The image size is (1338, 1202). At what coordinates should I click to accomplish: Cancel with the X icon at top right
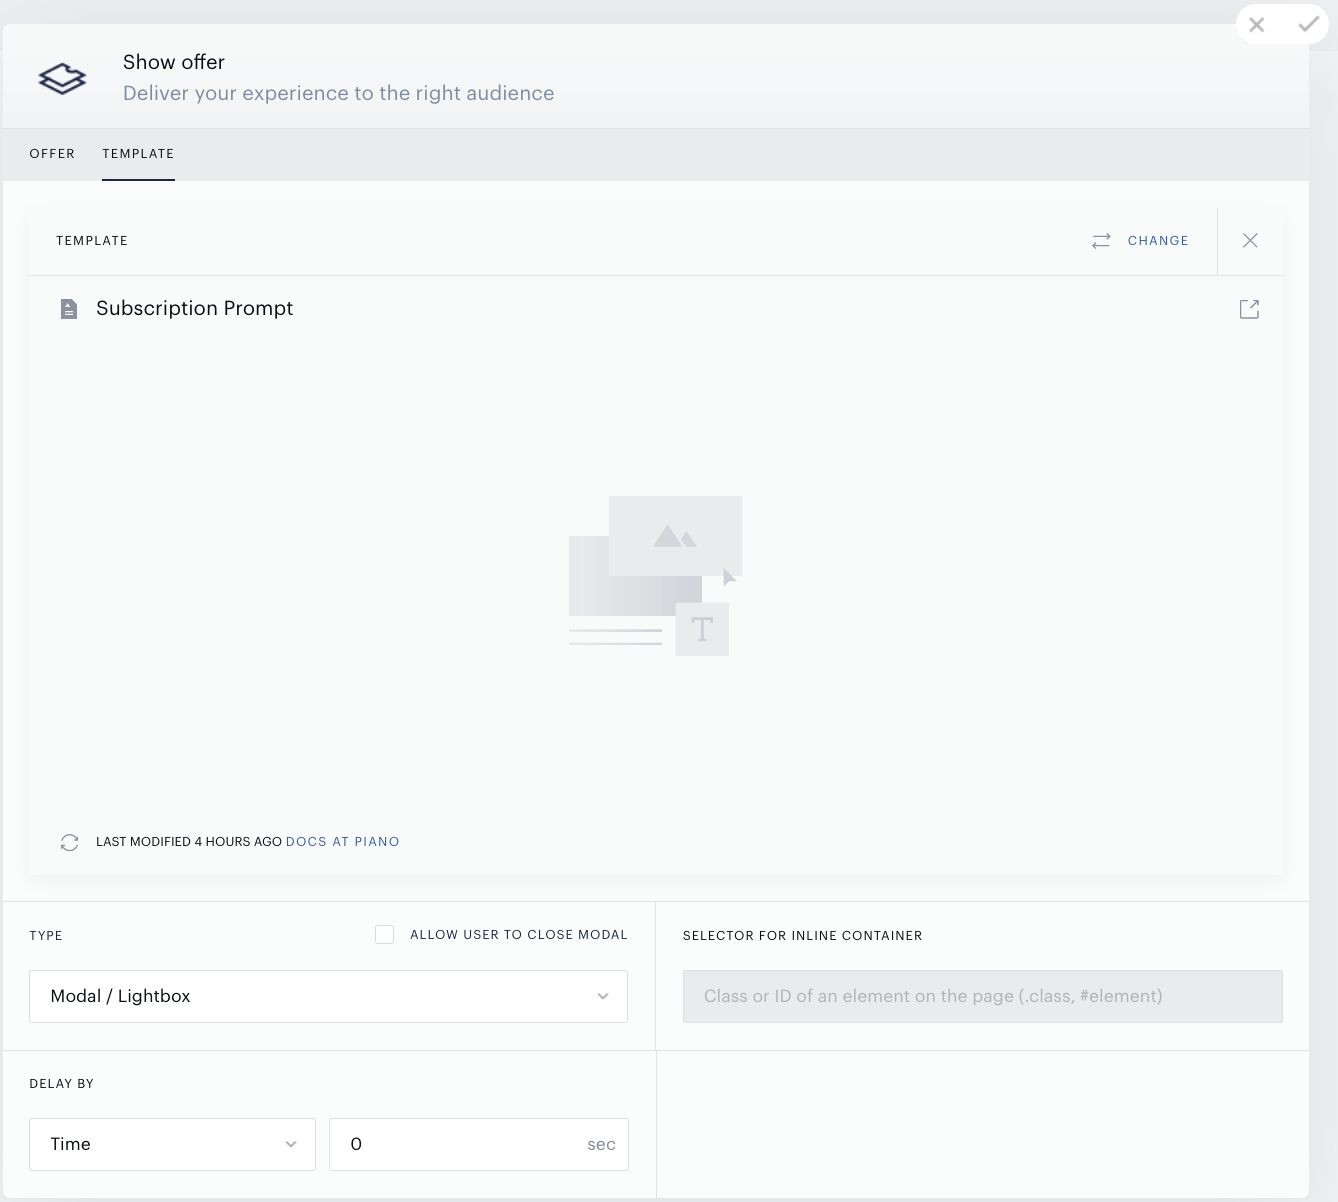pos(1257,25)
